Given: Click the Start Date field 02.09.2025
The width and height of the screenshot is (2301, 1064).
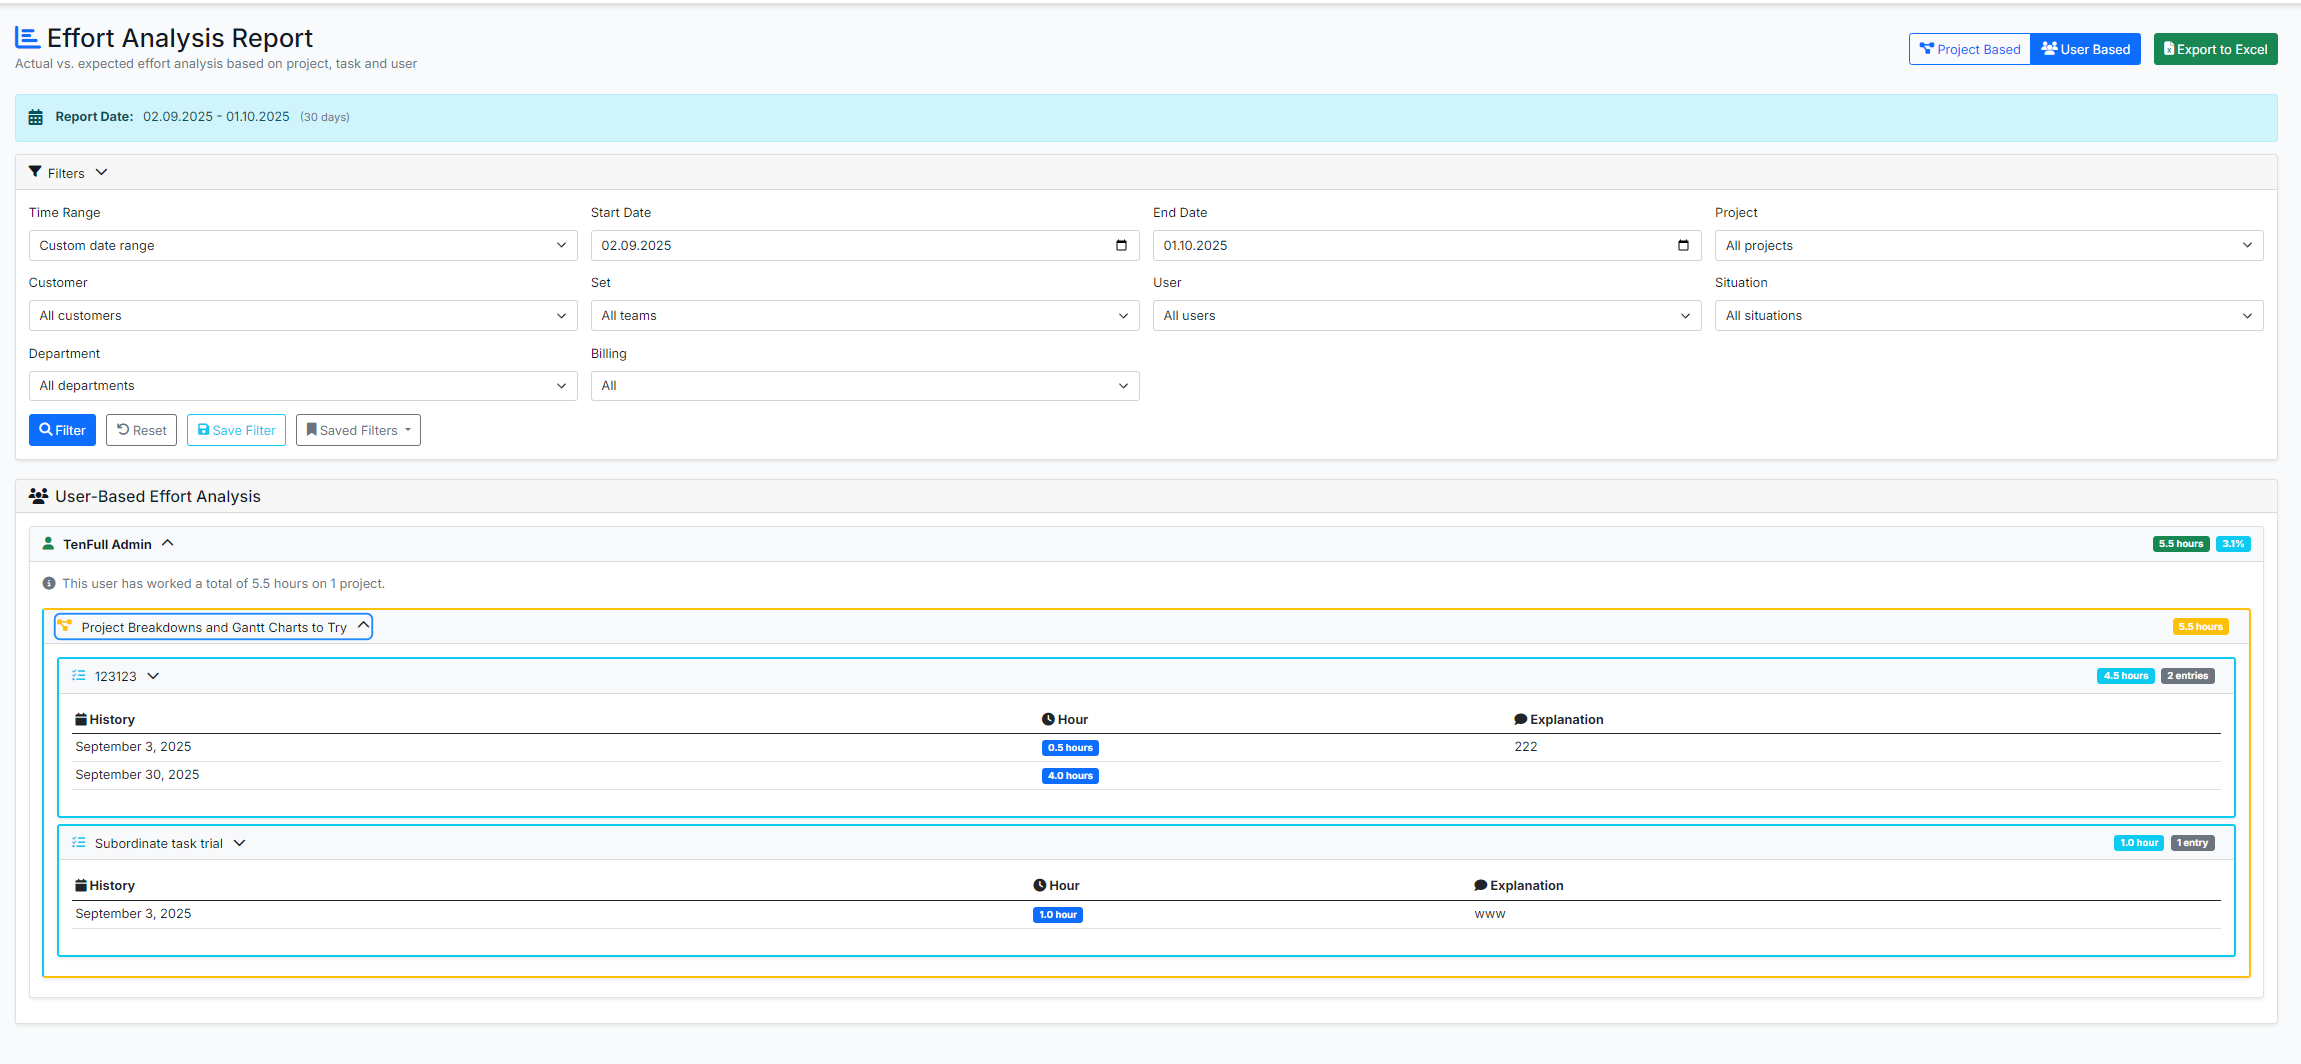Looking at the screenshot, I should coord(865,246).
